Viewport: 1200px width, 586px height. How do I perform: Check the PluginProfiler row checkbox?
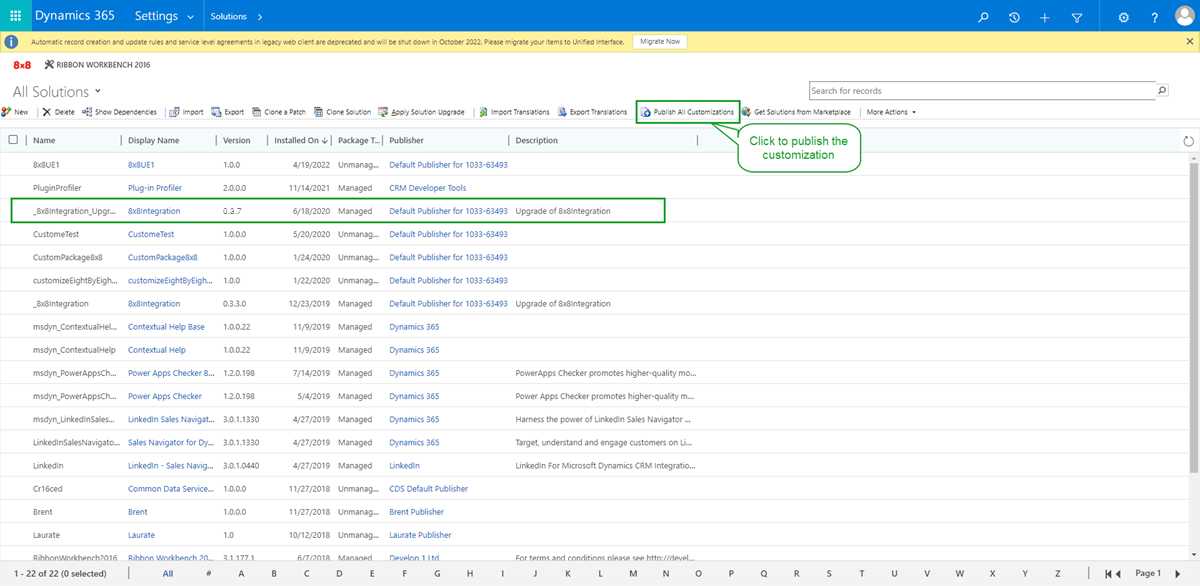(x=14, y=187)
